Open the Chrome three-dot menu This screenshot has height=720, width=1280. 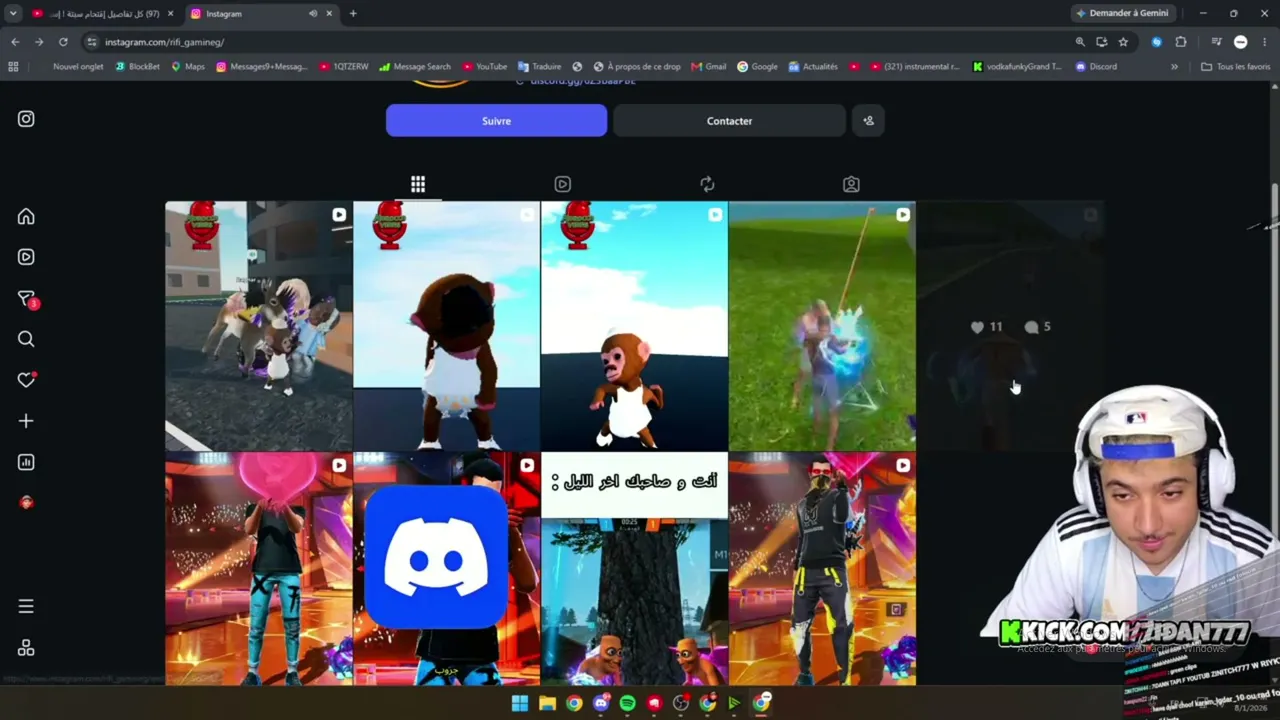click(1265, 42)
